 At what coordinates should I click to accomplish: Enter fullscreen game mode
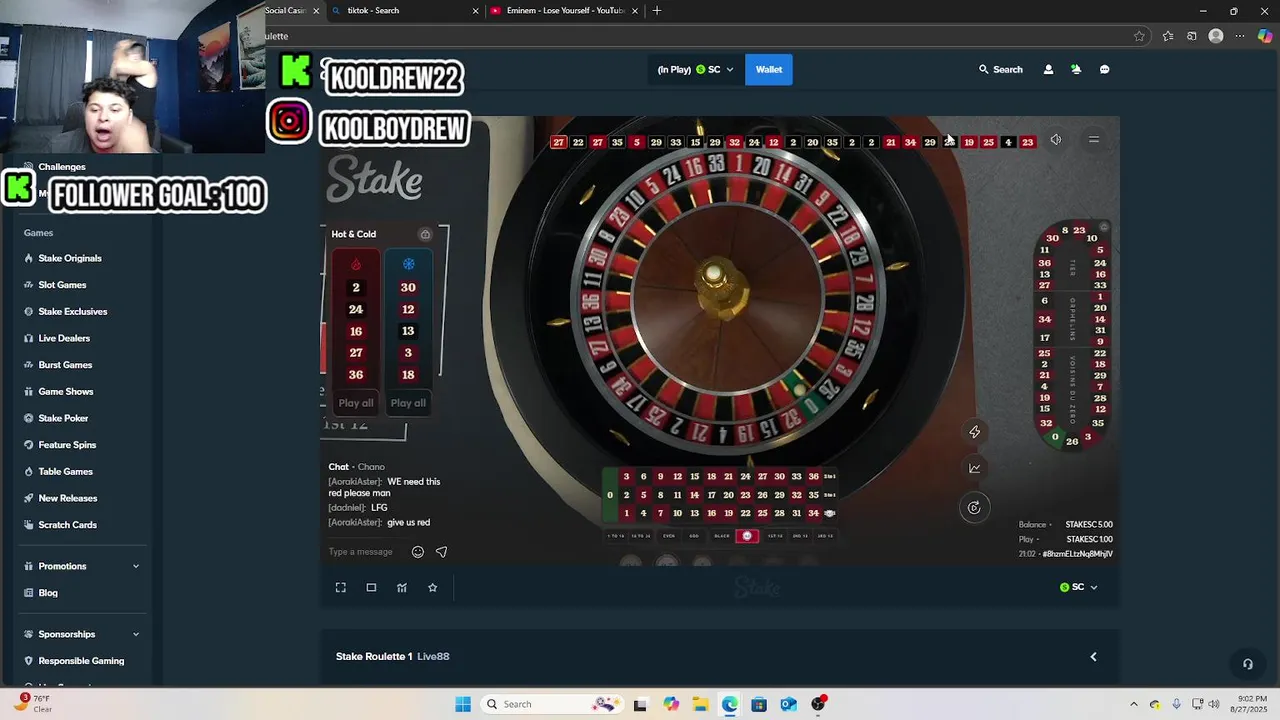(x=341, y=588)
